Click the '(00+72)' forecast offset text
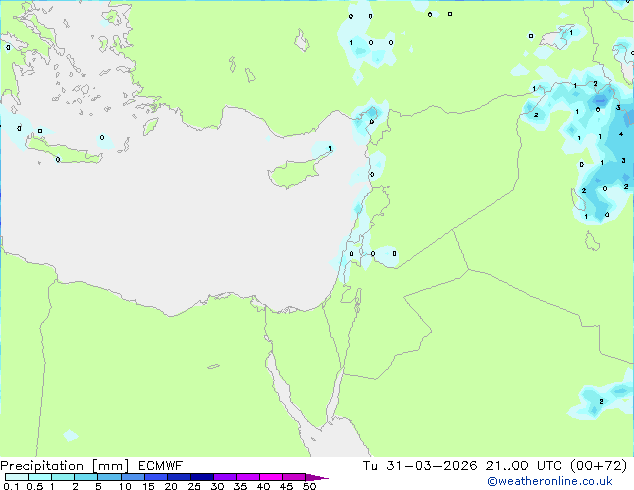The width and height of the screenshot is (634, 490). (x=598, y=466)
